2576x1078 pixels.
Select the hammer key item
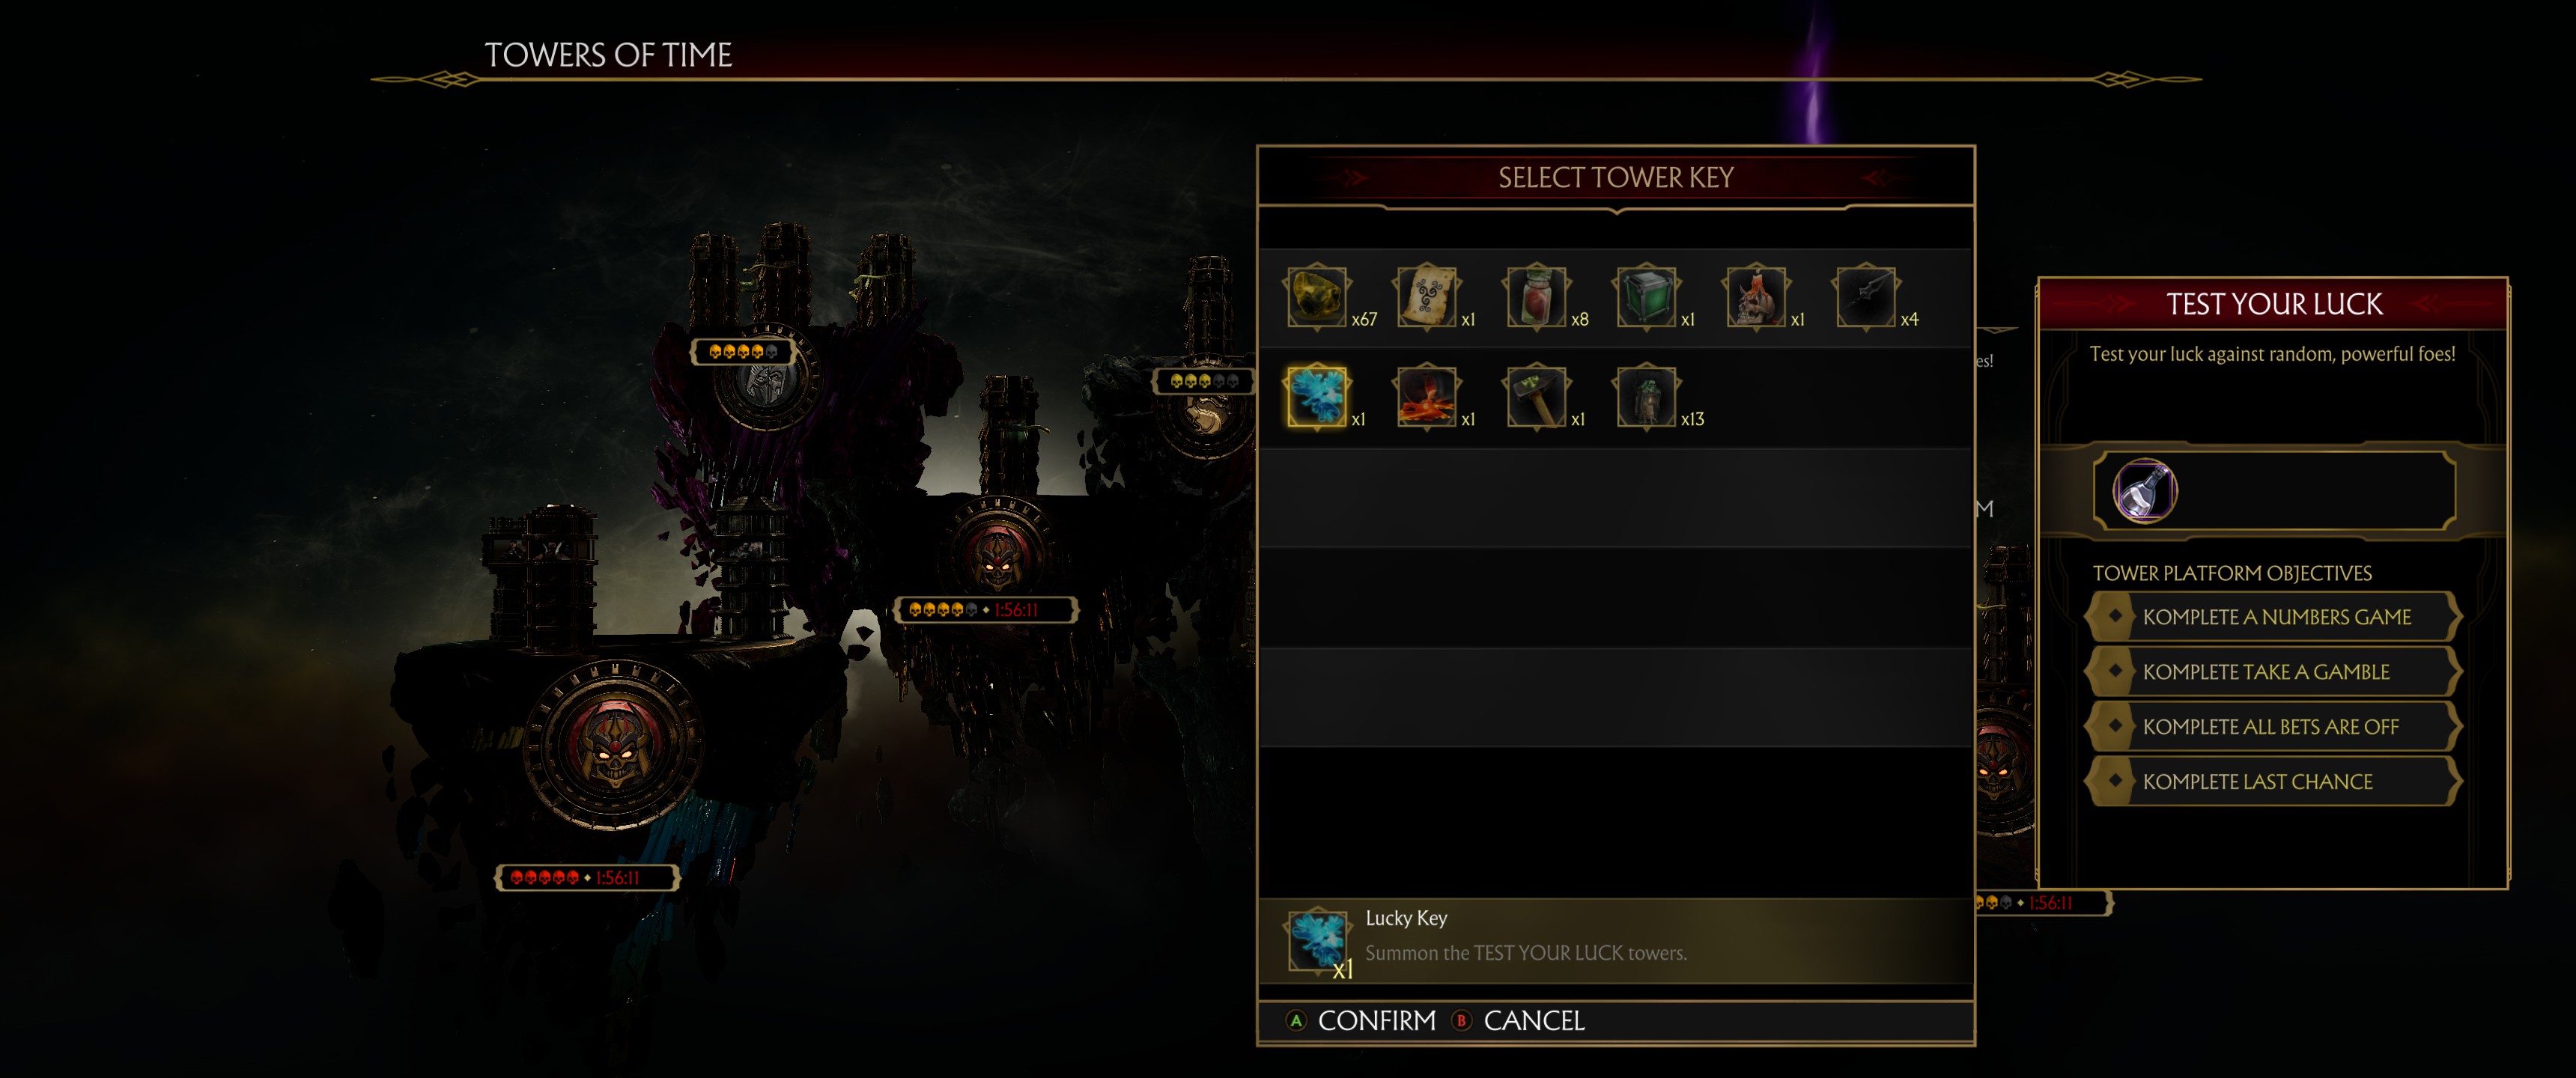tap(1536, 397)
